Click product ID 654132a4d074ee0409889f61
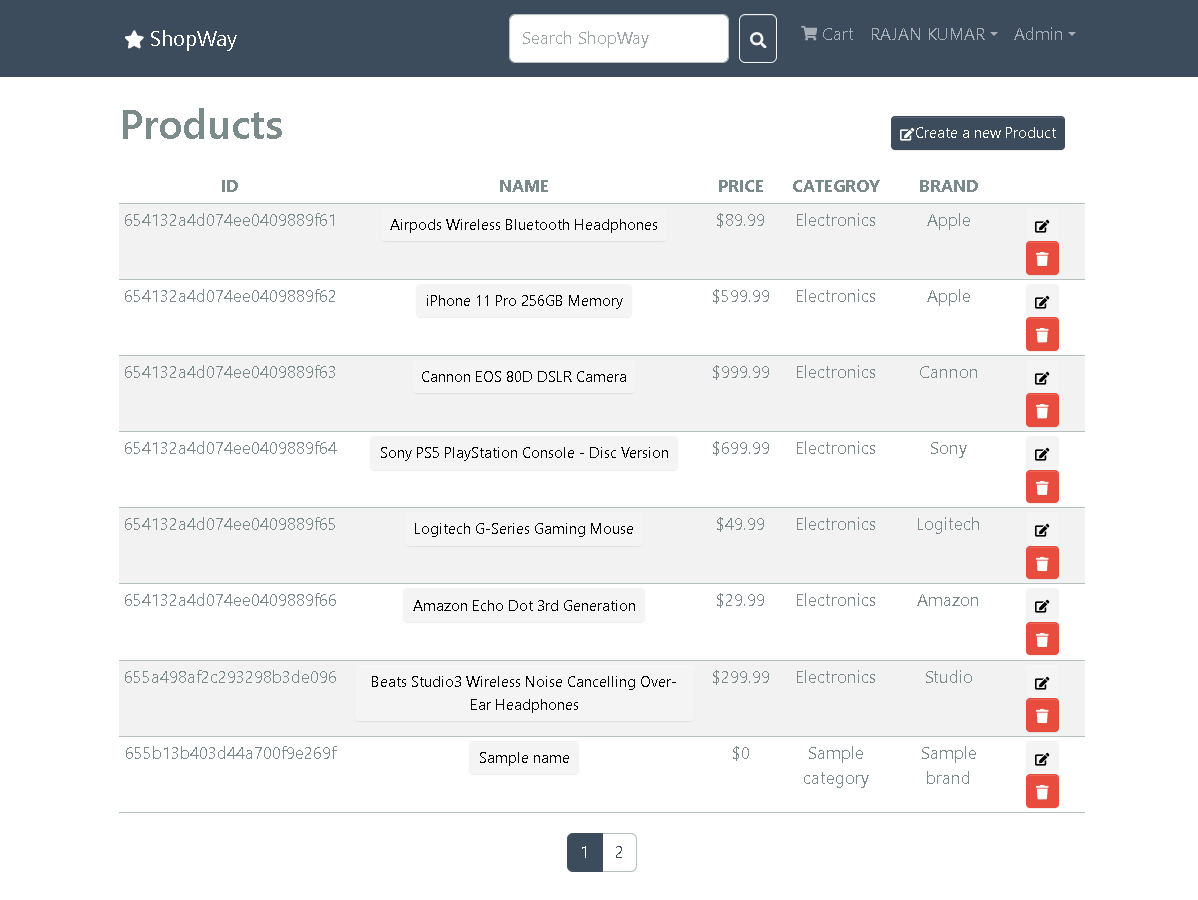This screenshot has height=900, width=1198. click(x=230, y=220)
